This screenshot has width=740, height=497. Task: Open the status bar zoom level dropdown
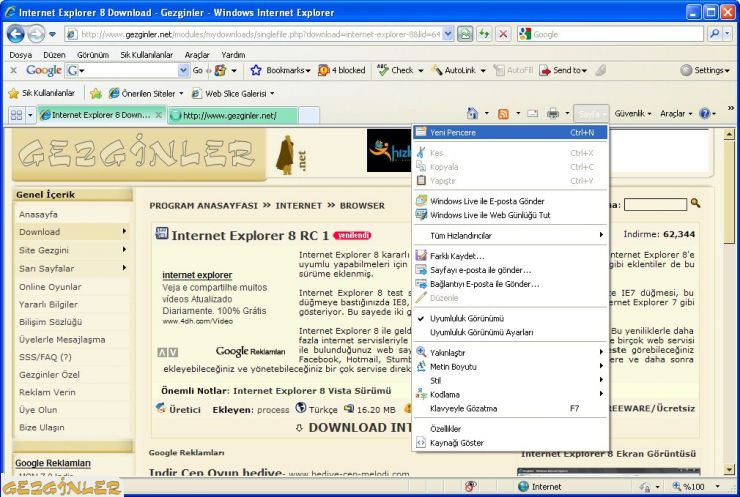(x=718, y=486)
